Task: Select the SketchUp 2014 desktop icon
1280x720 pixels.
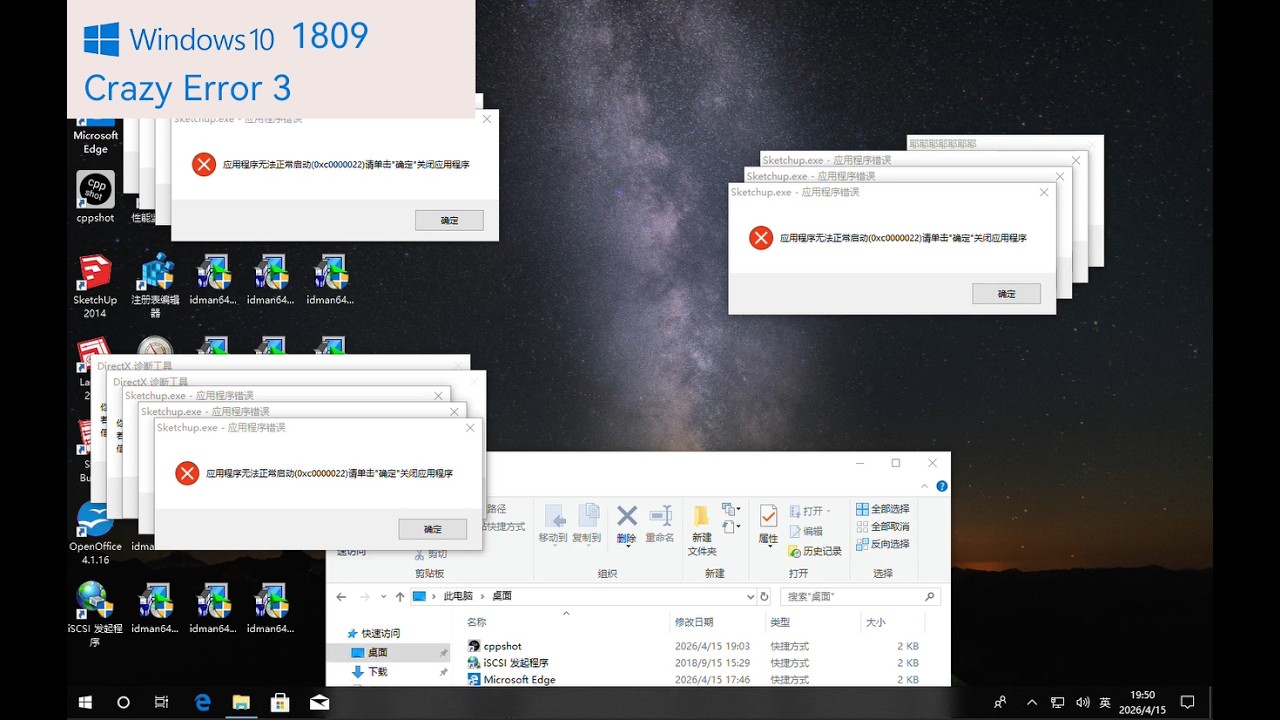Action: click(95, 287)
